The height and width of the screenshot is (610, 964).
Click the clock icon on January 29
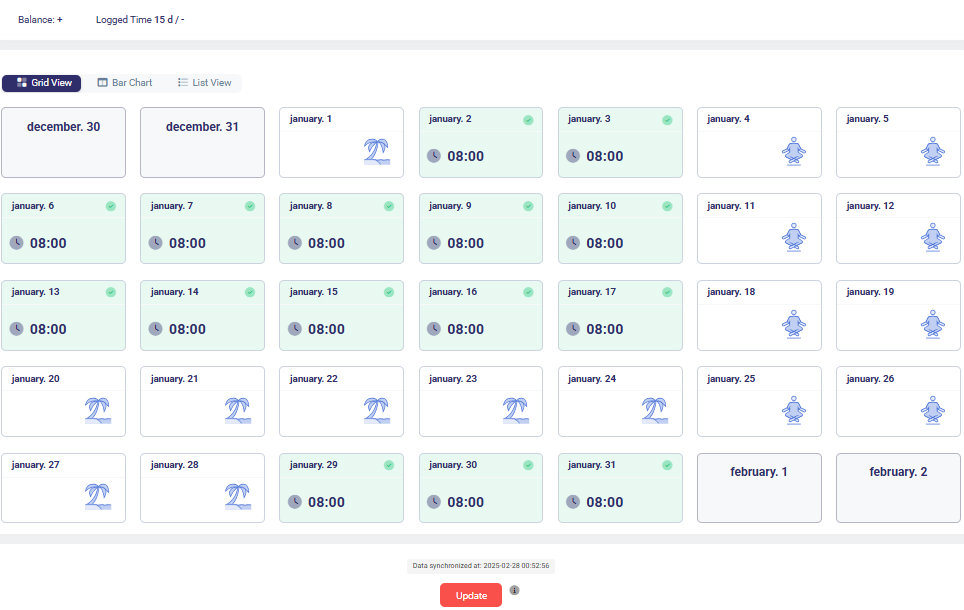(x=295, y=502)
